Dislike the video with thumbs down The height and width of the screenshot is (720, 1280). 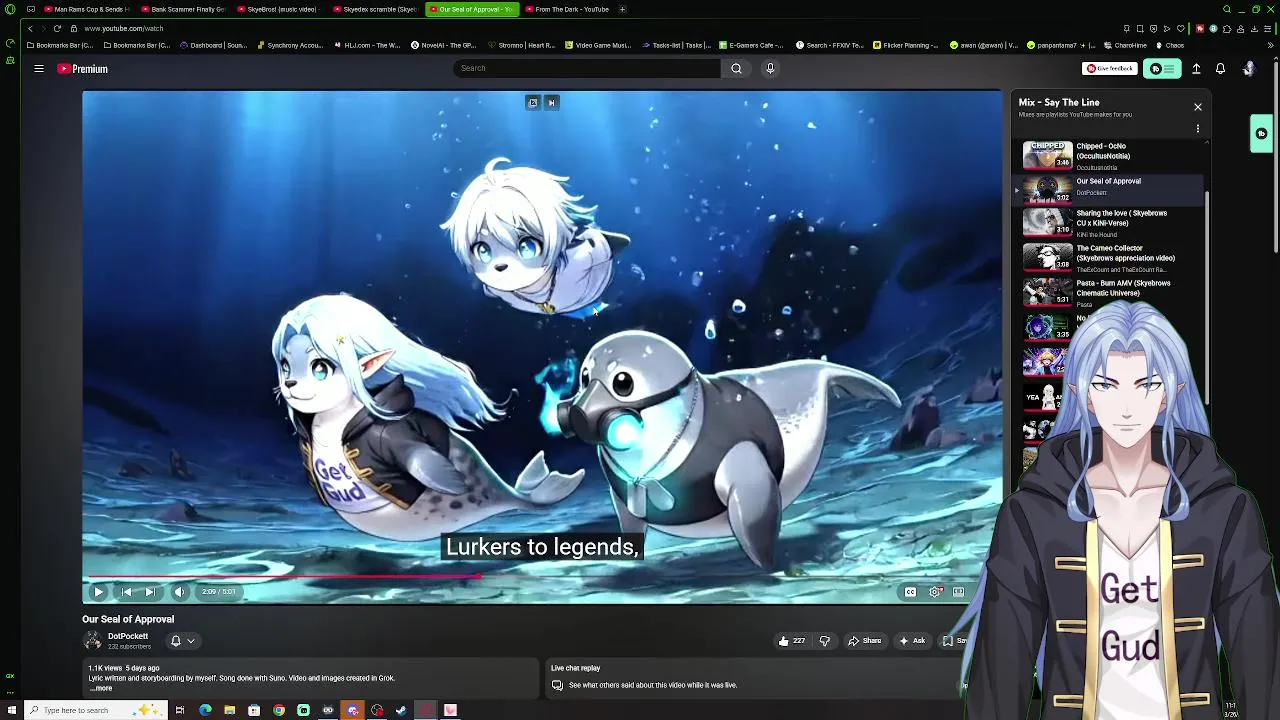[x=825, y=641]
